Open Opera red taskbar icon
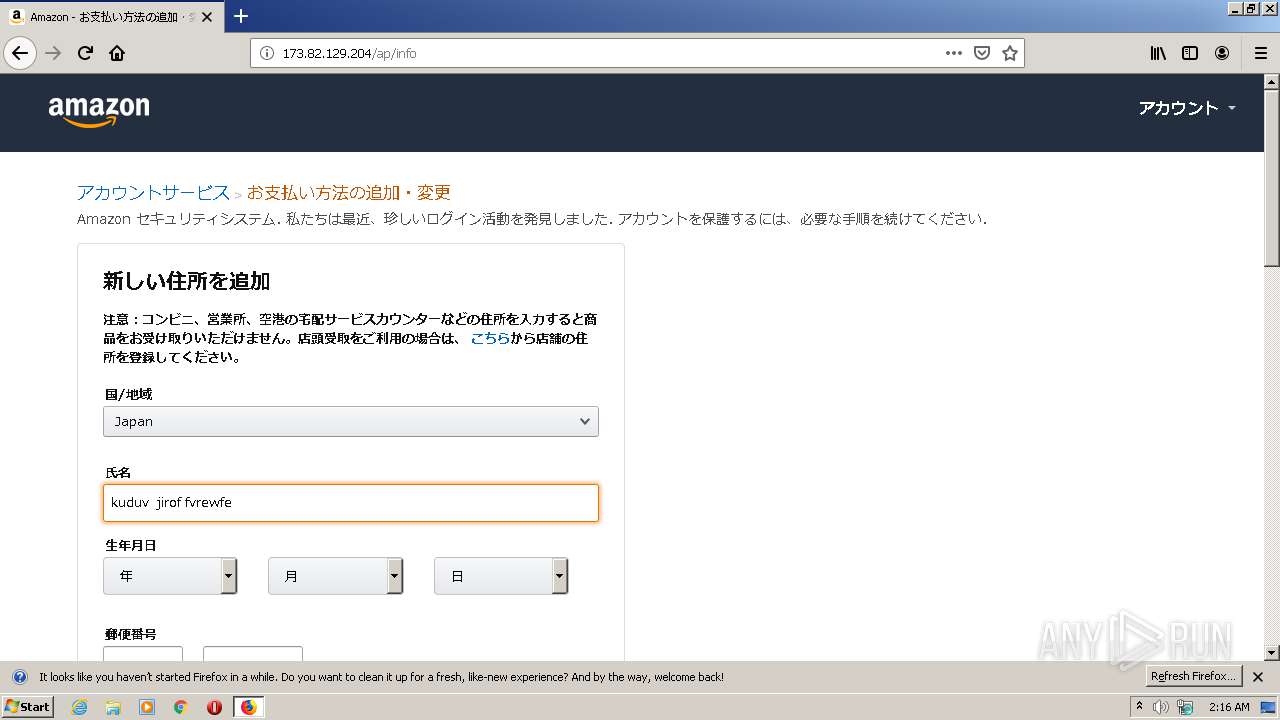This screenshot has height=720, width=1280. [214, 707]
